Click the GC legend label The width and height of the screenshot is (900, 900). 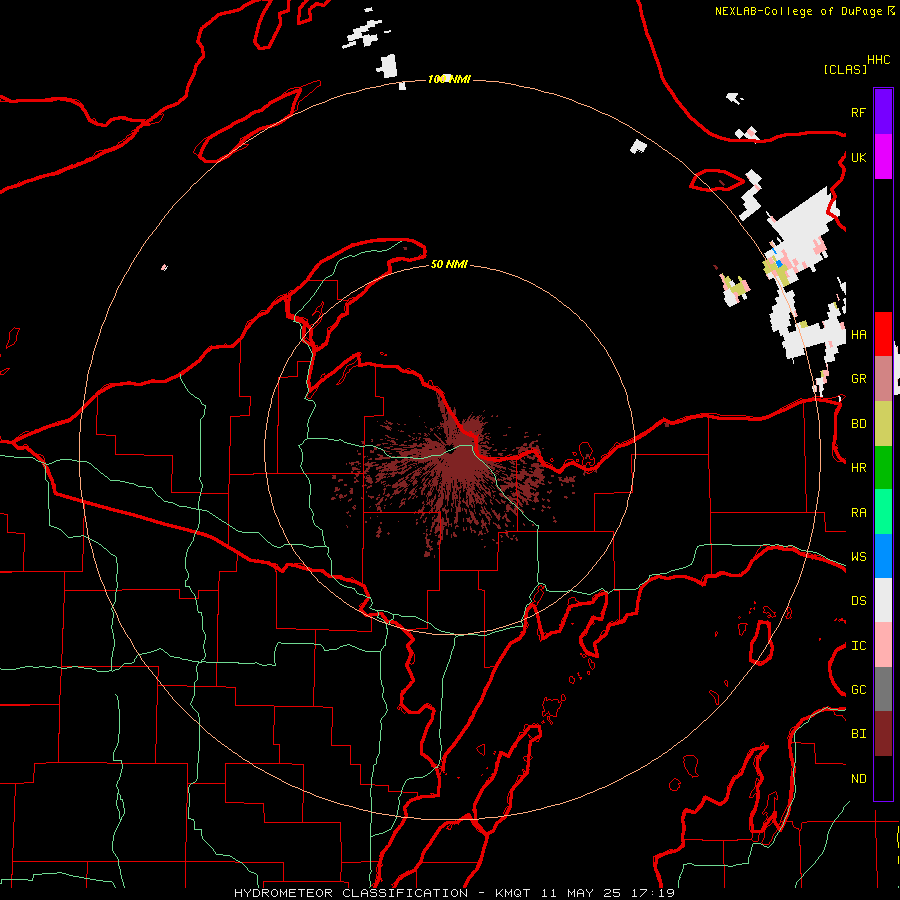pos(858,690)
